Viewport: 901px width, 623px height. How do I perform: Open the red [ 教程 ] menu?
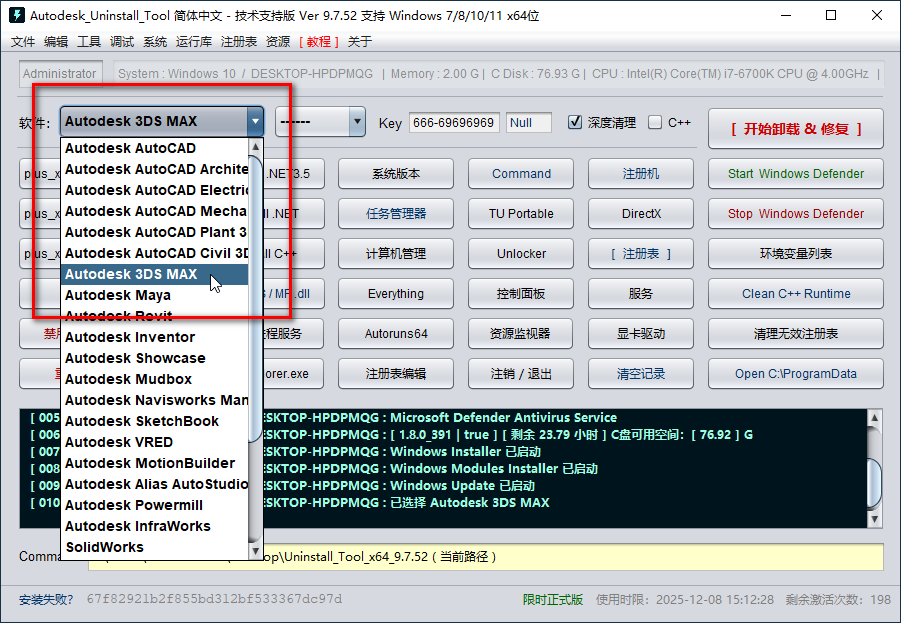point(319,41)
